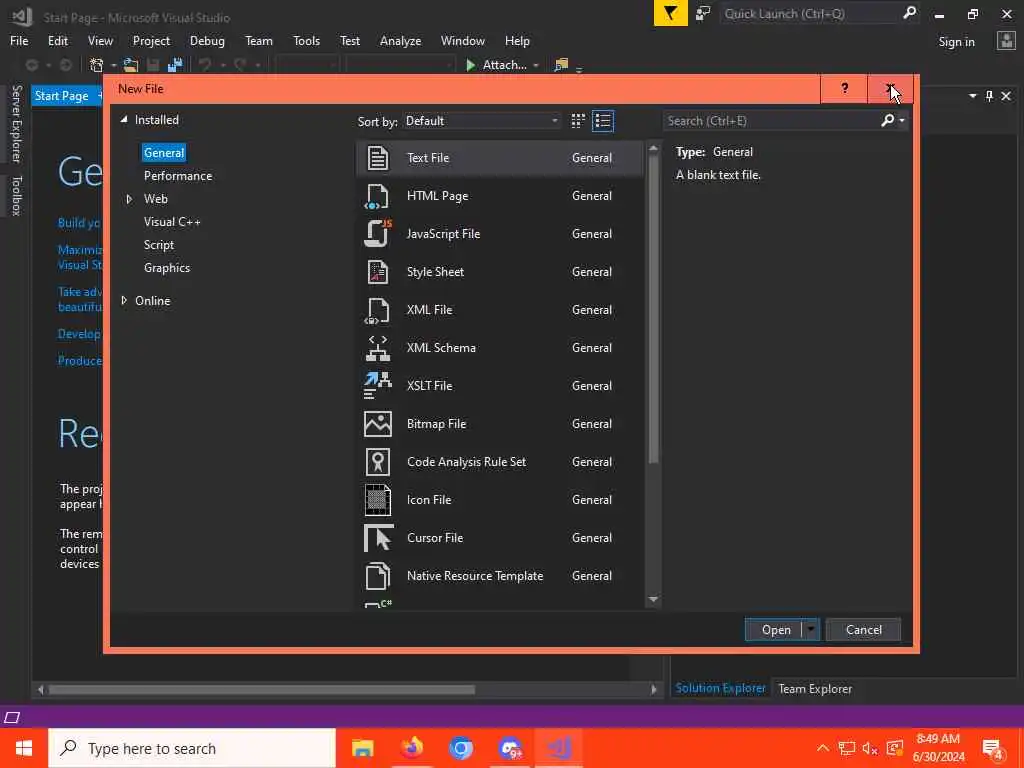Image resolution: width=1024 pixels, height=768 pixels.
Task: Open File Explorer from the taskbar
Action: [x=362, y=748]
